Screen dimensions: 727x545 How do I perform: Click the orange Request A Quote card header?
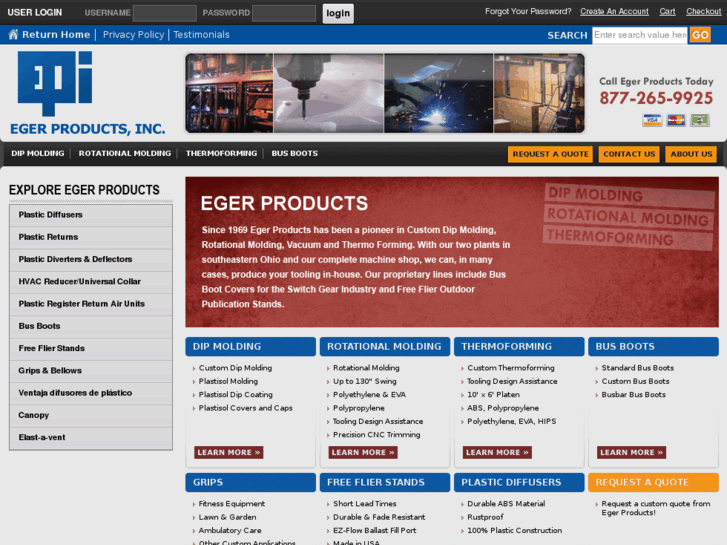pyautogui.click(x=653, y=482)
